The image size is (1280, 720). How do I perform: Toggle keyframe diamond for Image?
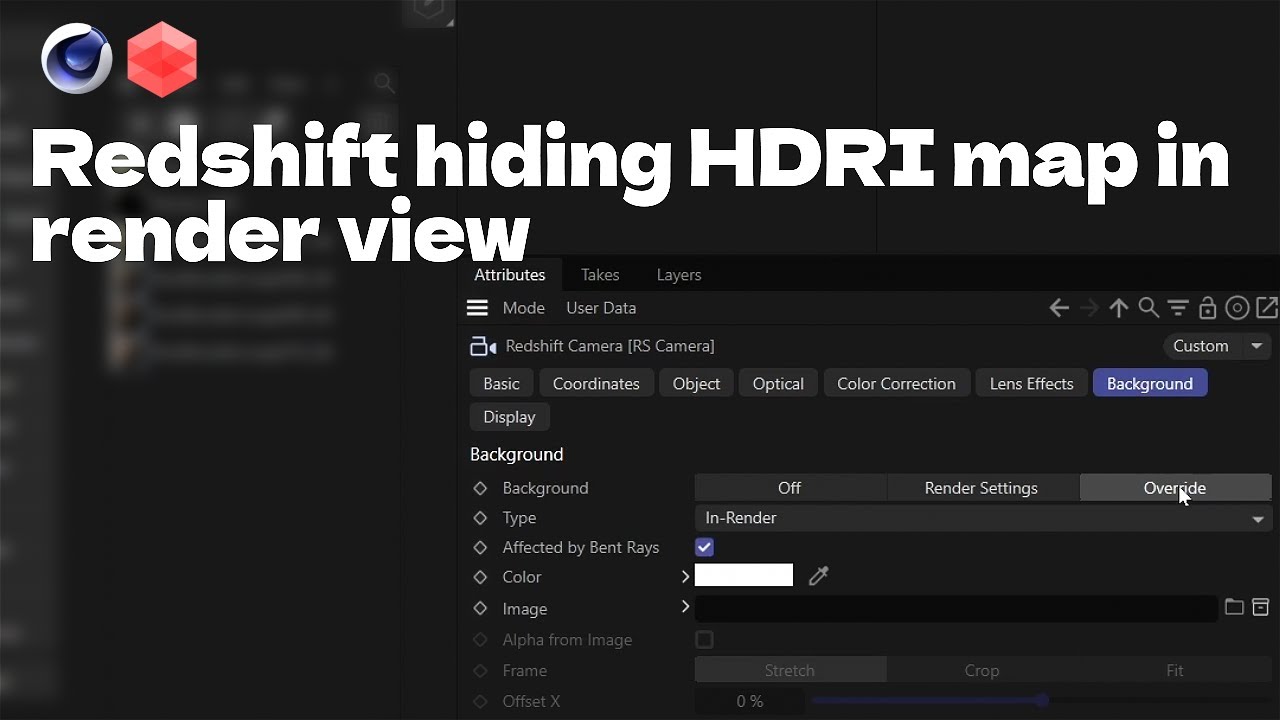point(480,608)
